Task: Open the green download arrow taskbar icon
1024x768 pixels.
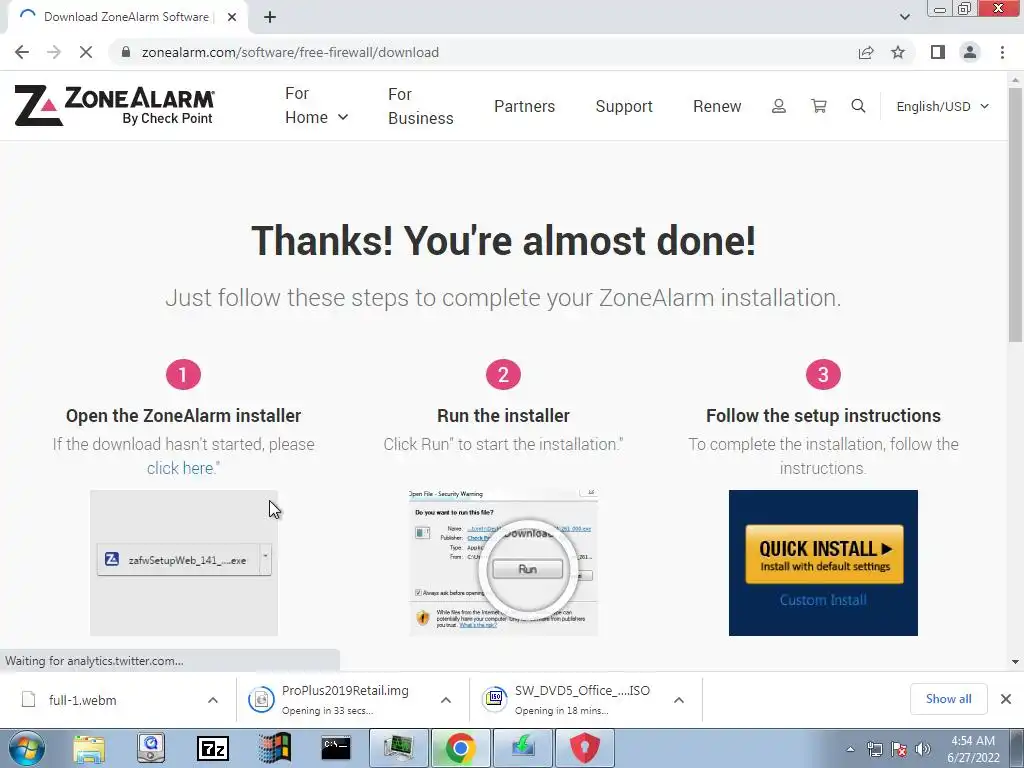Action: point(522,748)
